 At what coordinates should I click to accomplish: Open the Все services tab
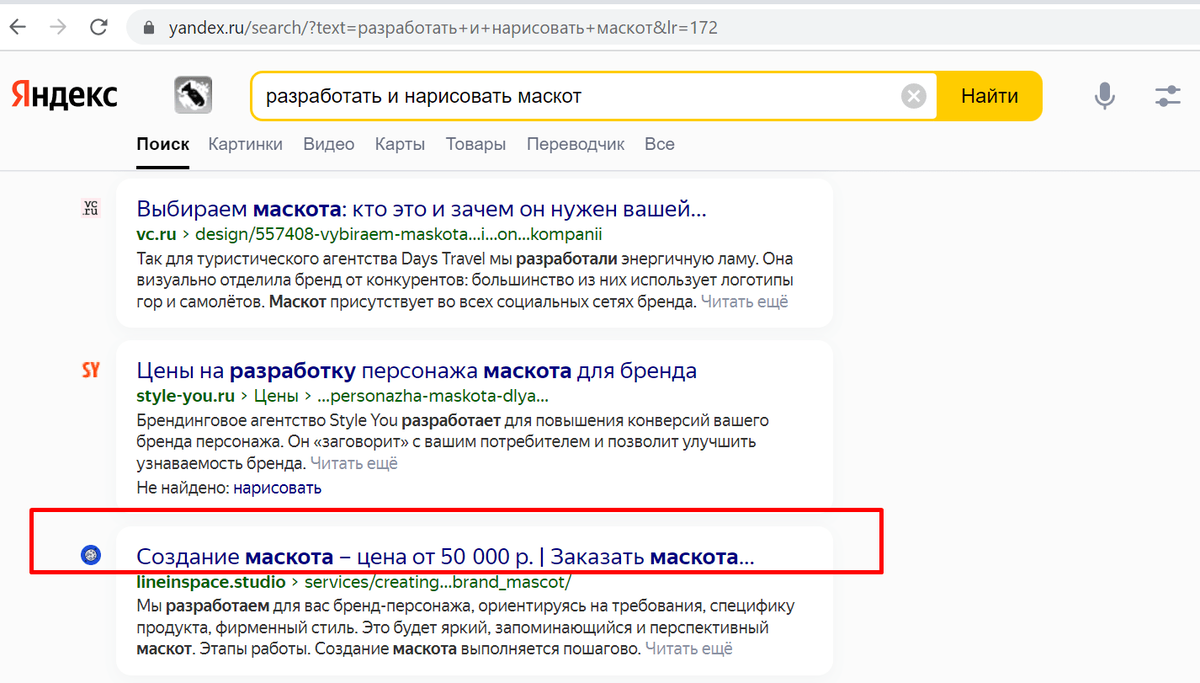659,144
